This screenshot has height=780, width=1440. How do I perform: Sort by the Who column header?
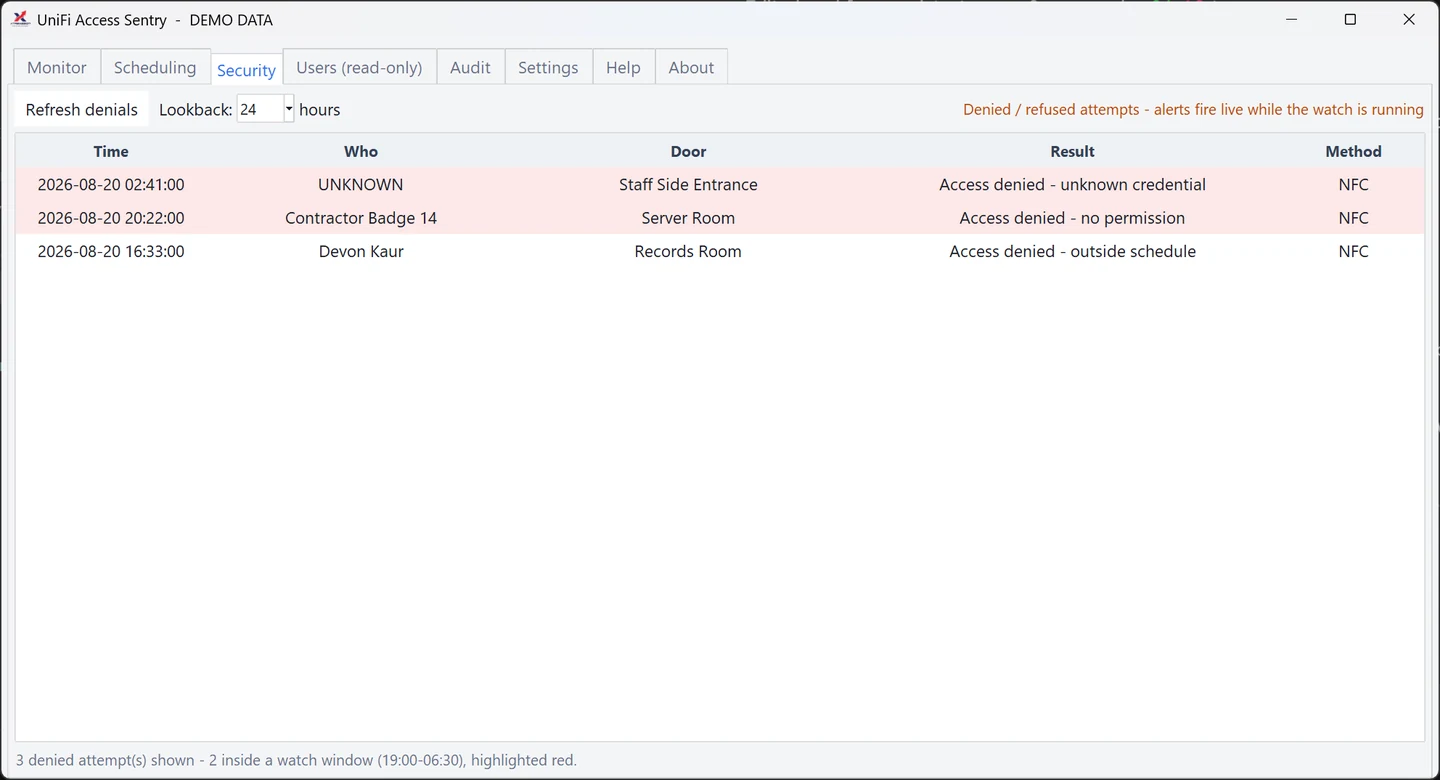[361, 151]
